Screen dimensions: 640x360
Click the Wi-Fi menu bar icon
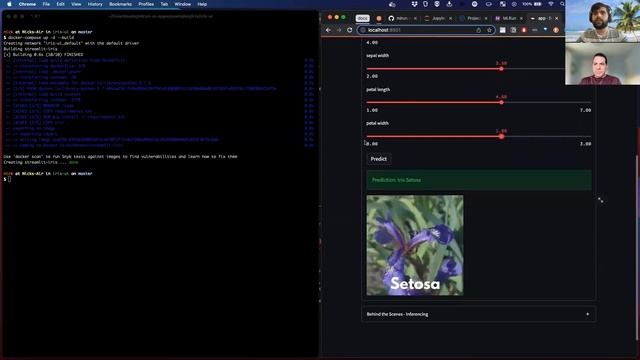pyautogui.click(x=551, y=4)
